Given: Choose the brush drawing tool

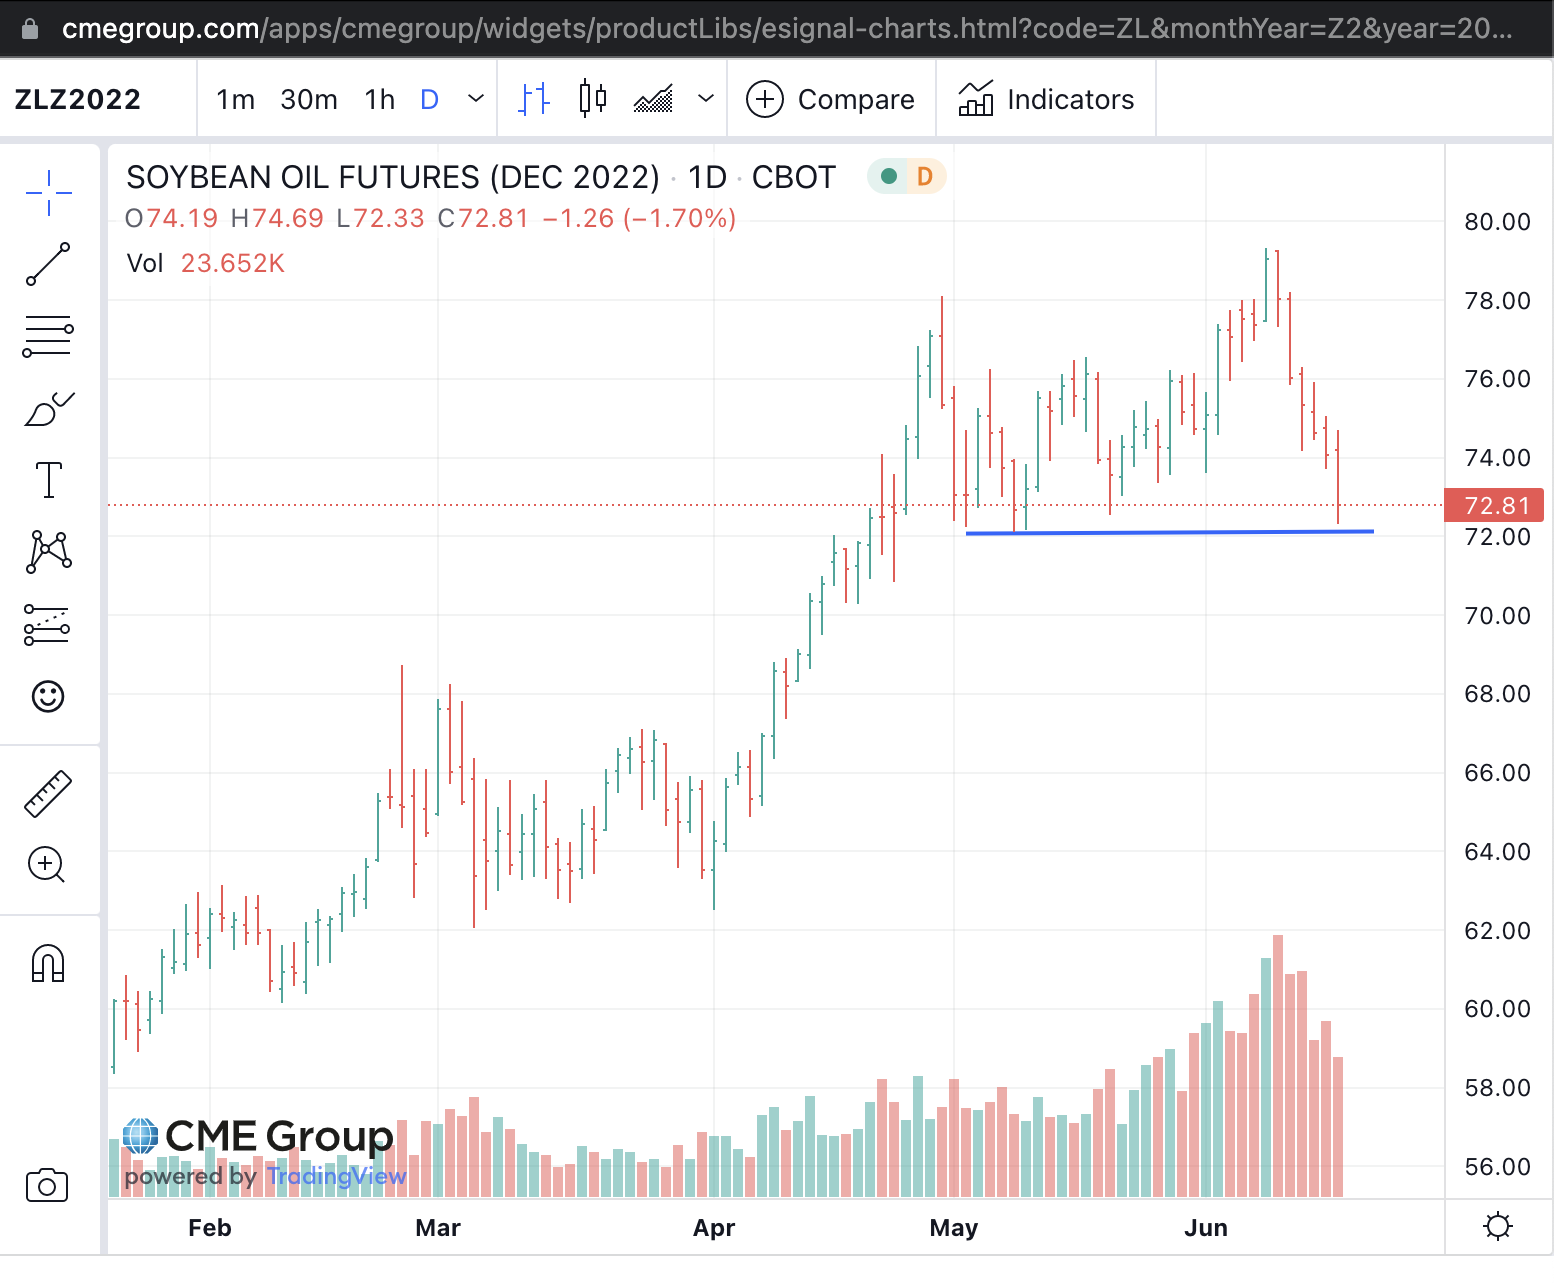Looking at the screenshot, I should (48, 408).
